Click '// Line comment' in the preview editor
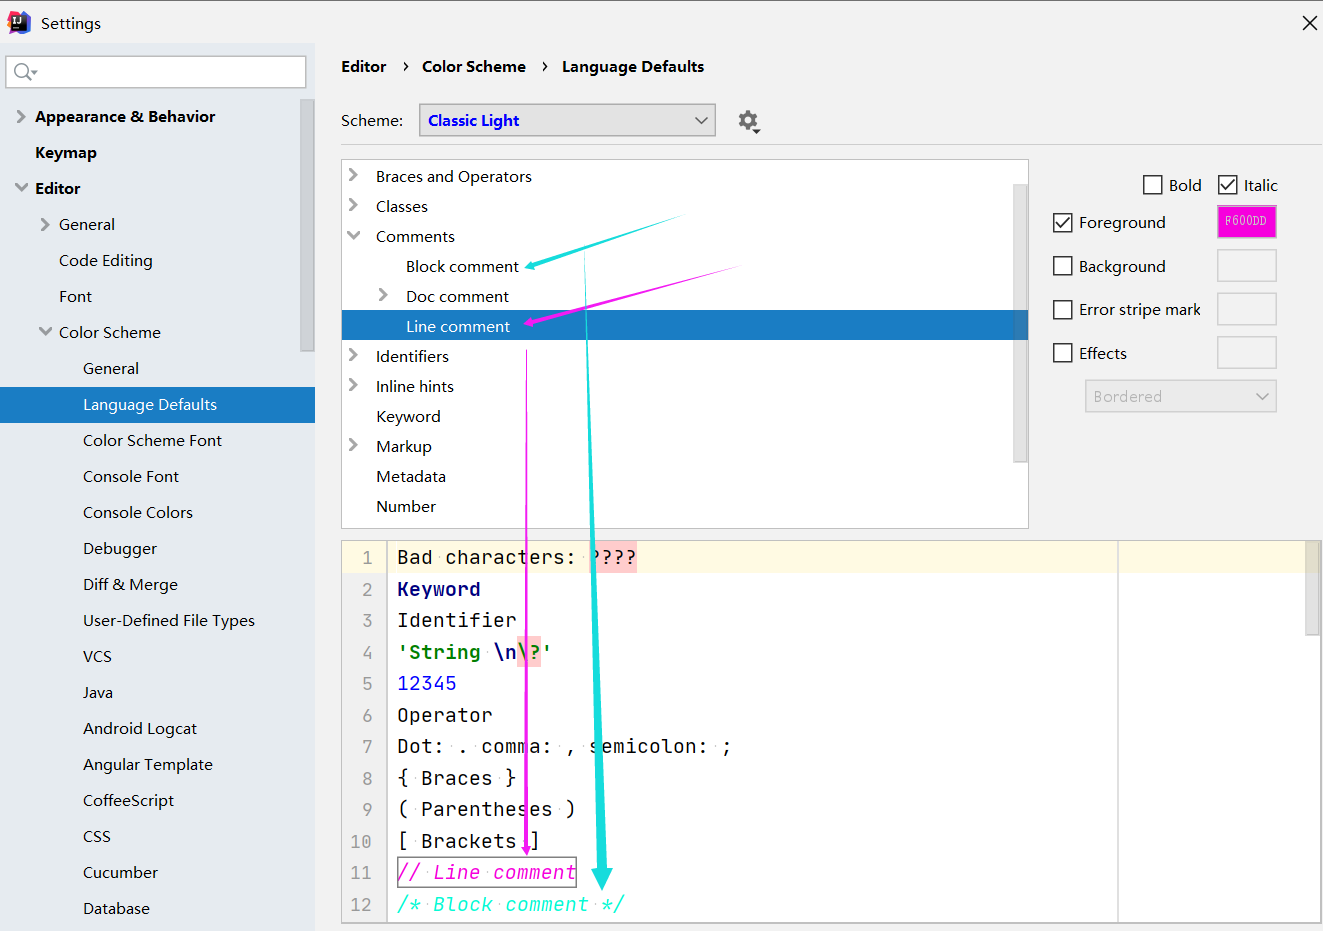The width and height of the screenshot is (1323, 931). tap(487, 873)
